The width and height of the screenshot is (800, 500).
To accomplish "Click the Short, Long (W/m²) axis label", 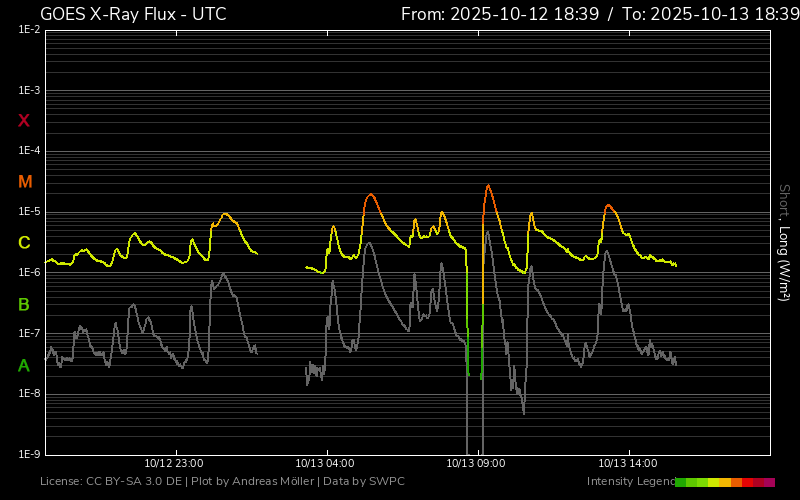I will click(785, 242).
